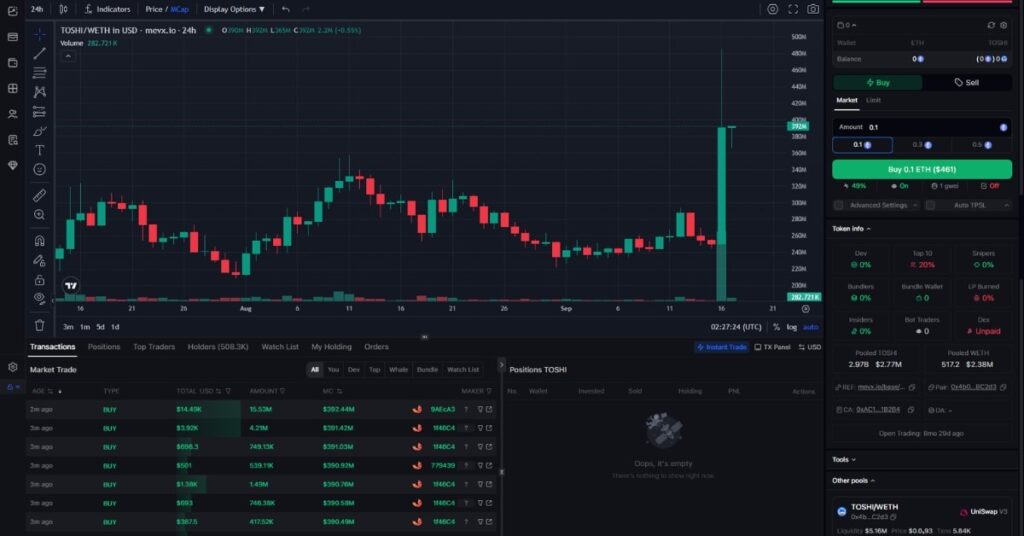Viewport: 1024px width, 536px height.
Task: Remove drawings with the trash icon
Action: pyautogui.click(x=39, y=325)
